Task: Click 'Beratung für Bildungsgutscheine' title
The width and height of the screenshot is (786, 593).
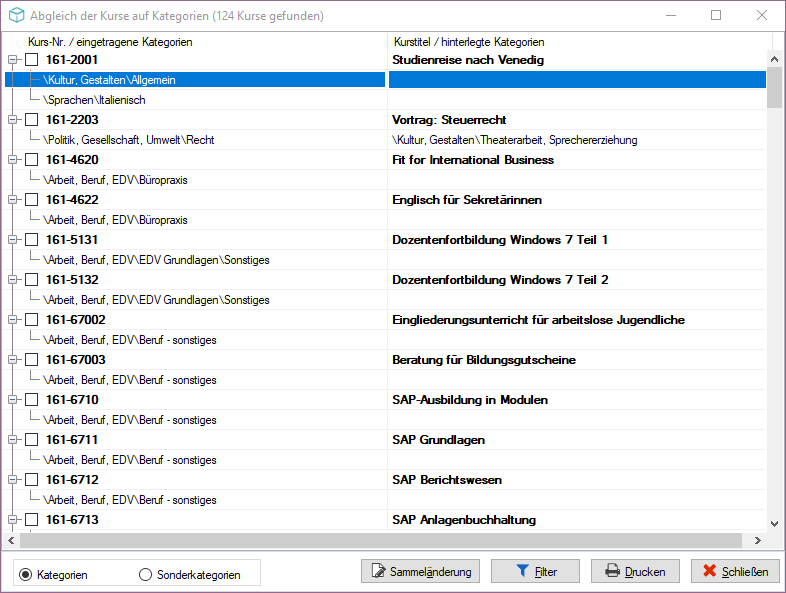Action: [484, 360]
